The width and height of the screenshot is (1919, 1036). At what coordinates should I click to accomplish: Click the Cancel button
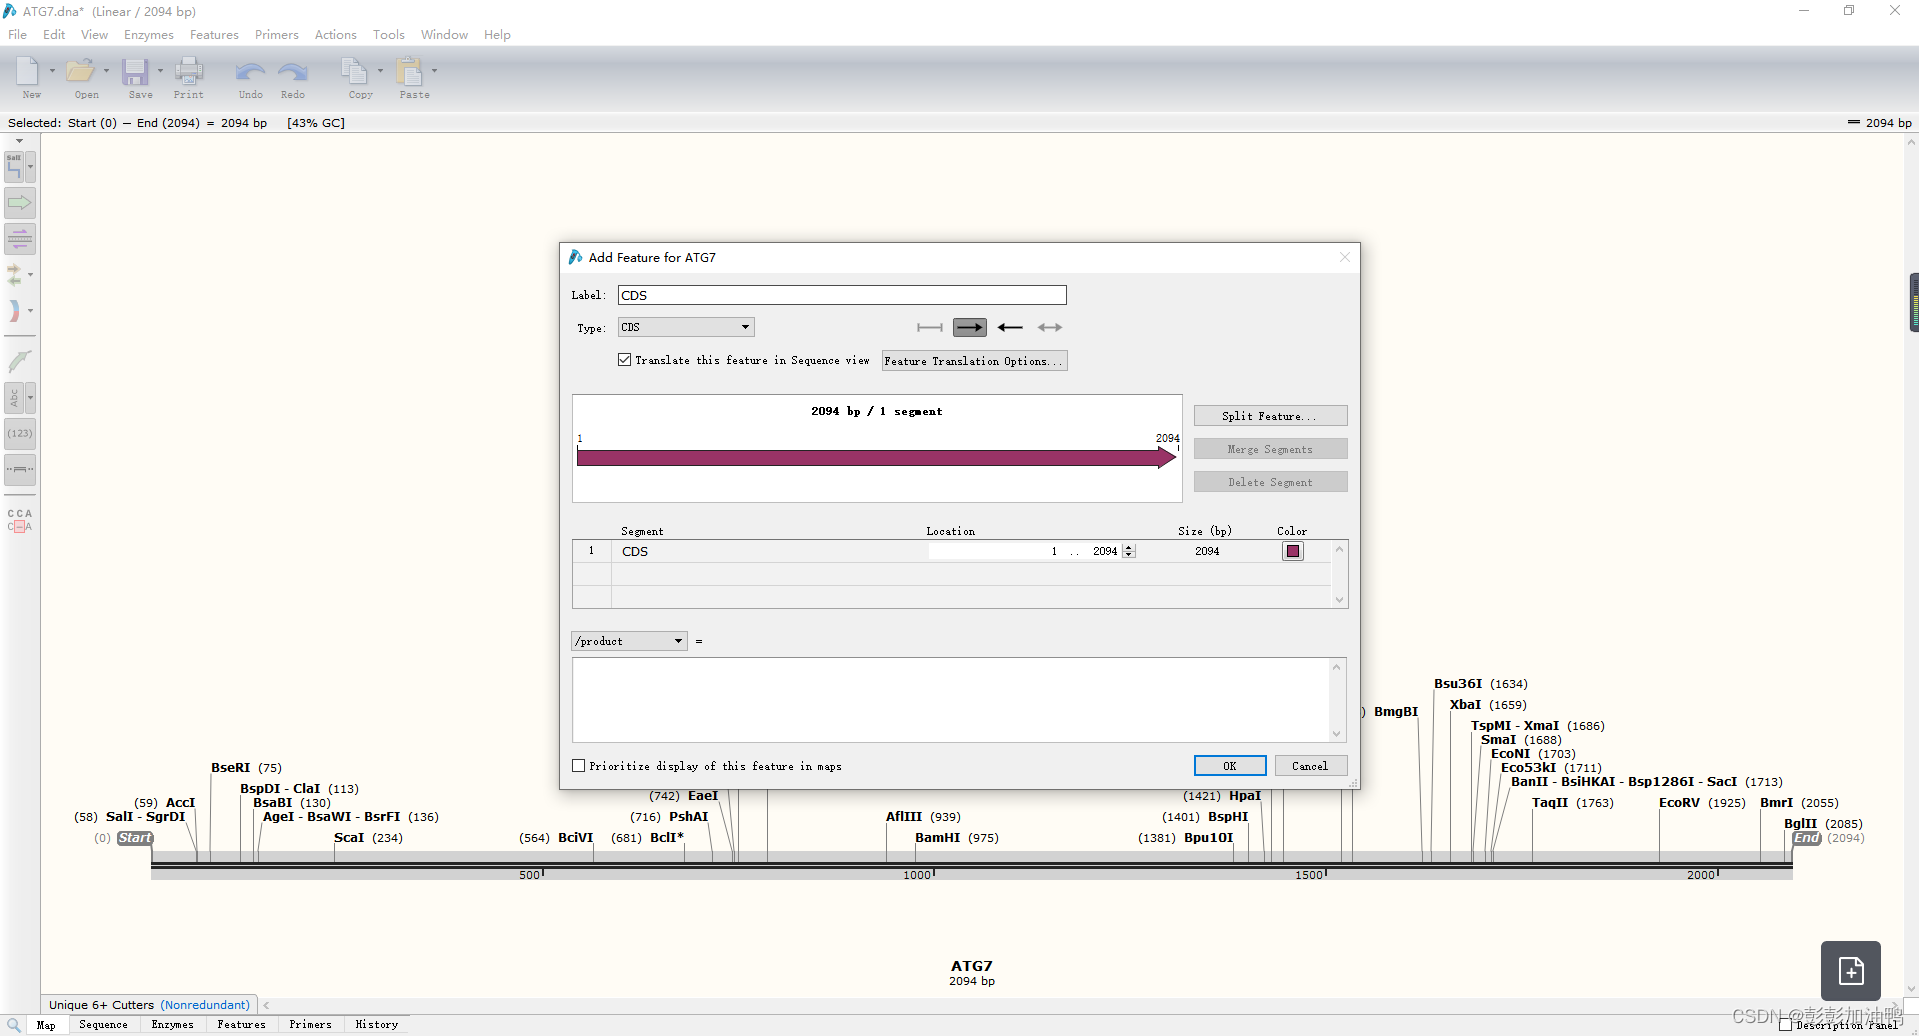click(x=1310, y=766)
